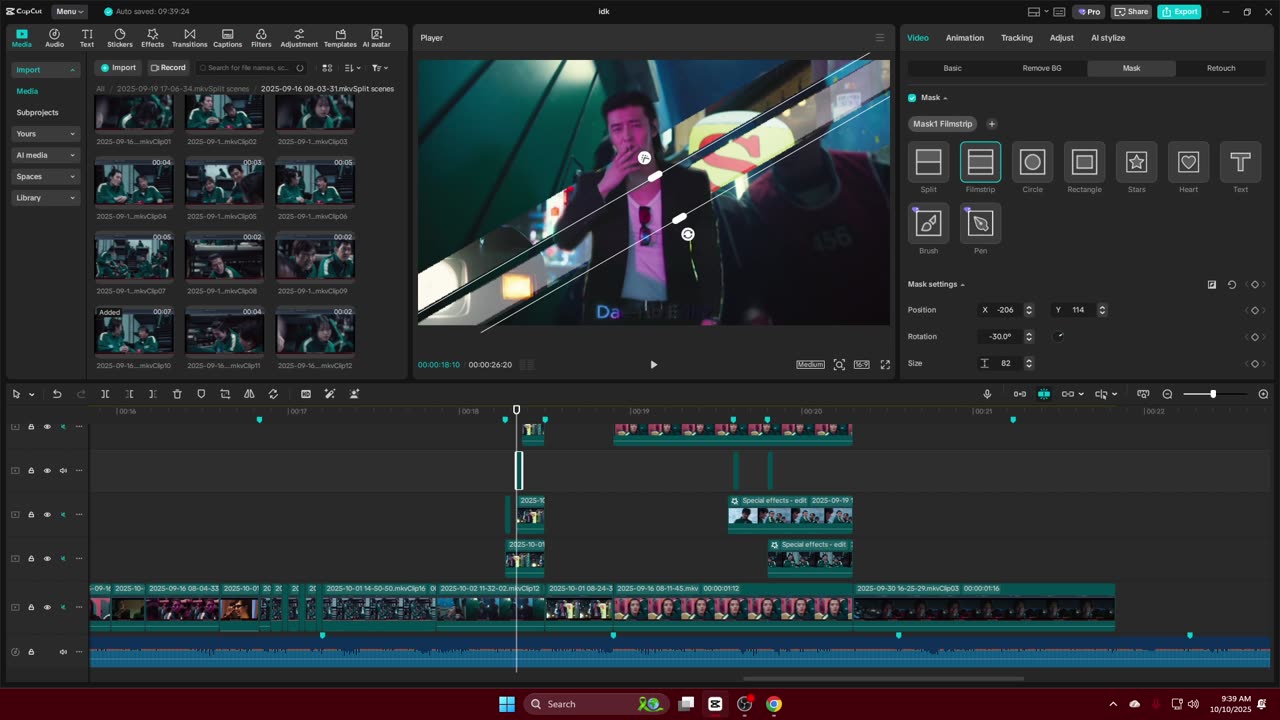1280x720 pixels.
Task: Expand the AI media sidebar section
Action: click(45, 155)
